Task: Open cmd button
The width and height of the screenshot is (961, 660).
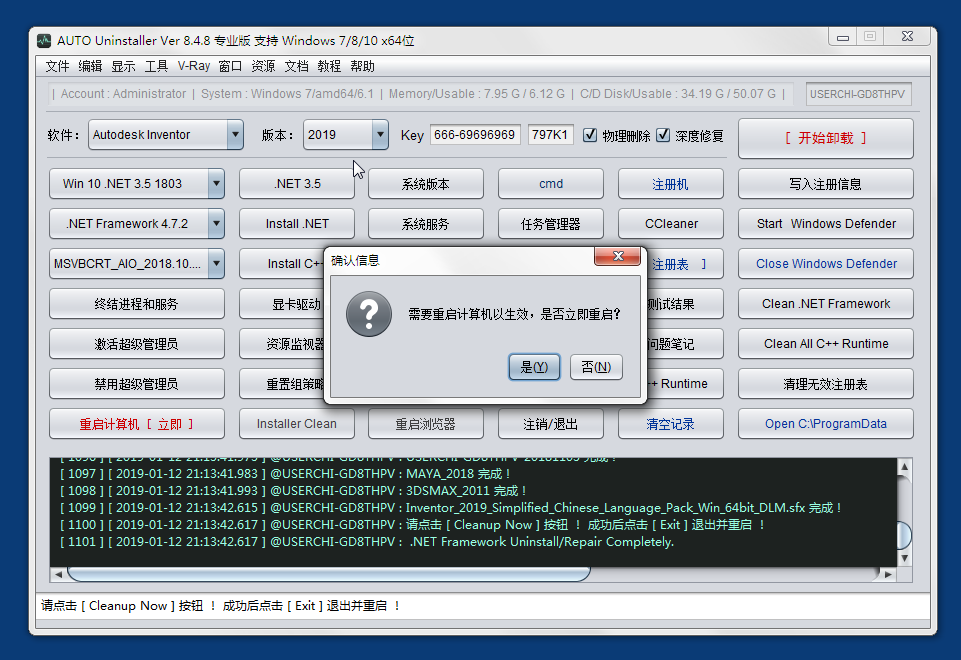Action: click(x=550, y=184)
